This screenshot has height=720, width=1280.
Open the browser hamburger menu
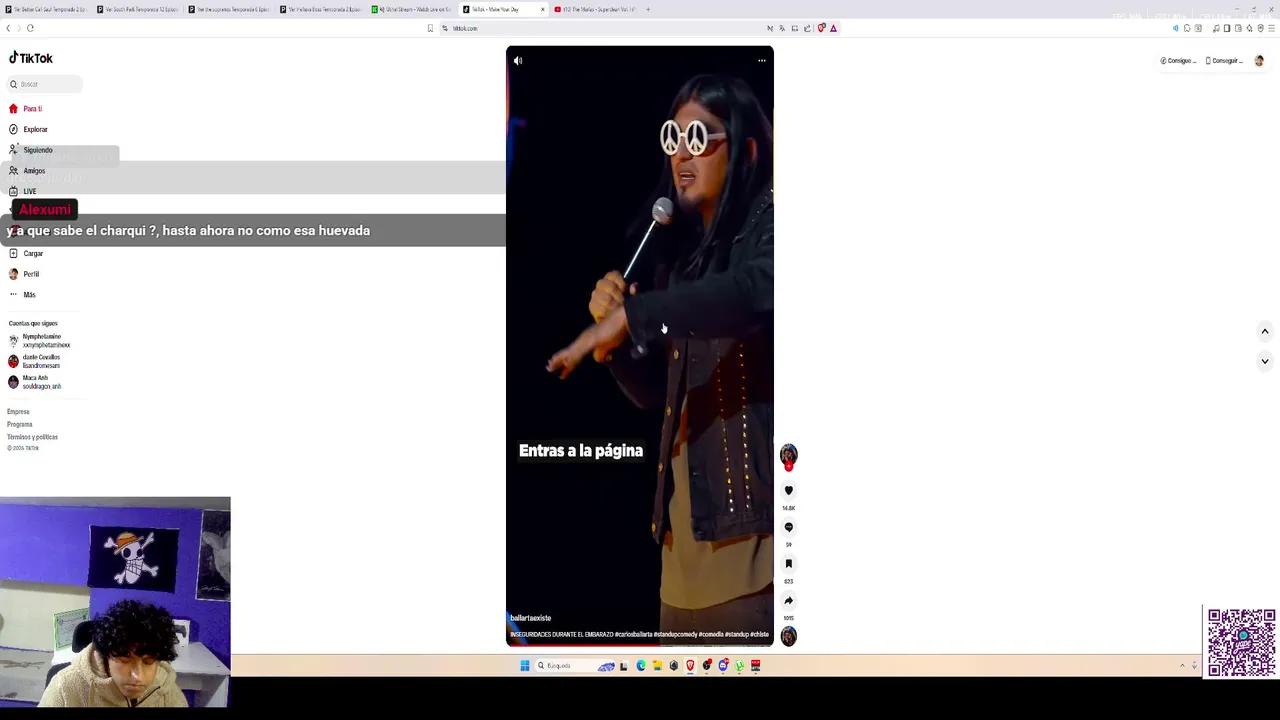pos(1271,28)
